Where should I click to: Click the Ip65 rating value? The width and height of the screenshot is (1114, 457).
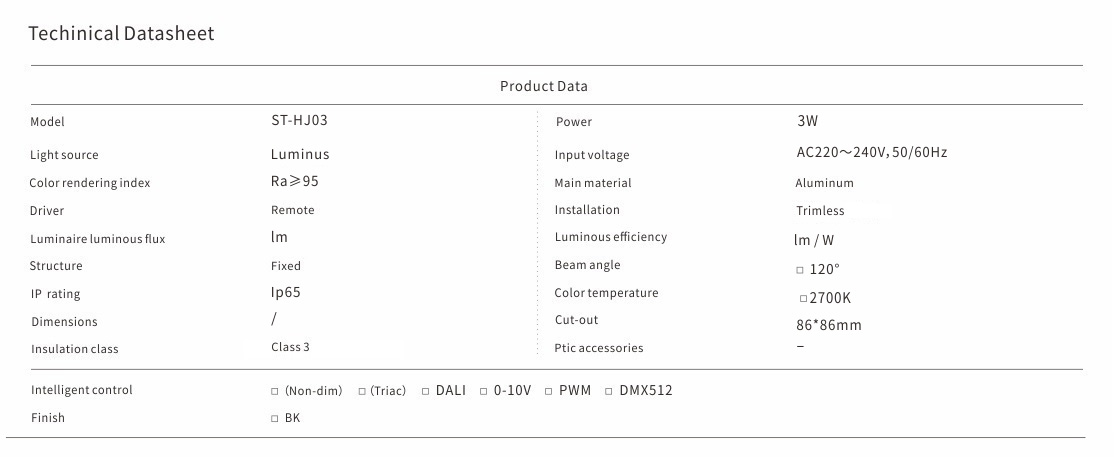click(285, 293)
